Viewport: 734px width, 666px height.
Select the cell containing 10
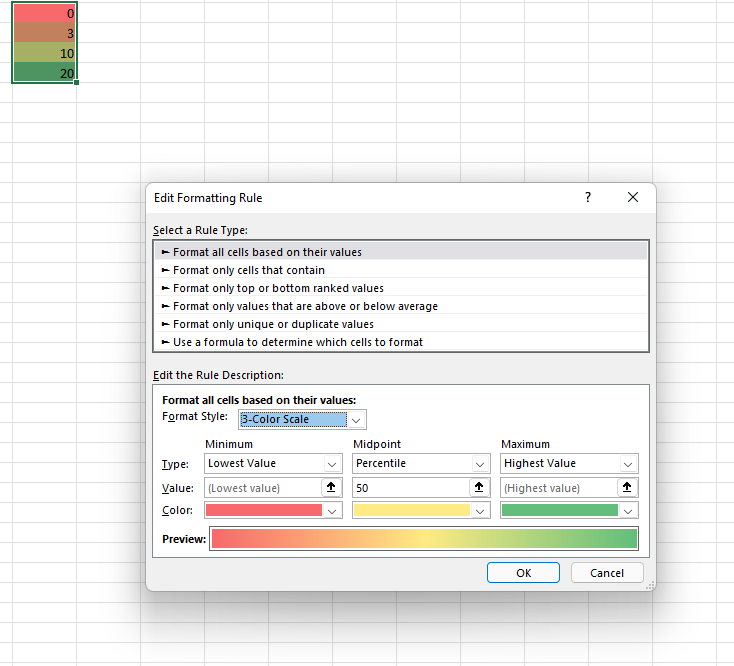coord(44,53)
